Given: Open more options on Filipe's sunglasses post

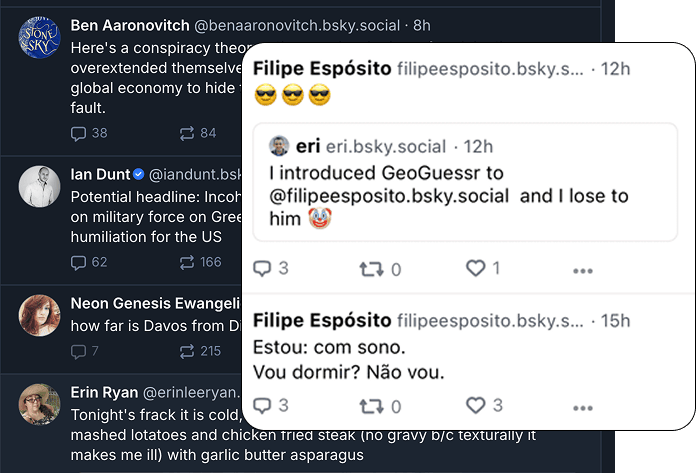Looking at the screenshot, I should click(583, 270).
